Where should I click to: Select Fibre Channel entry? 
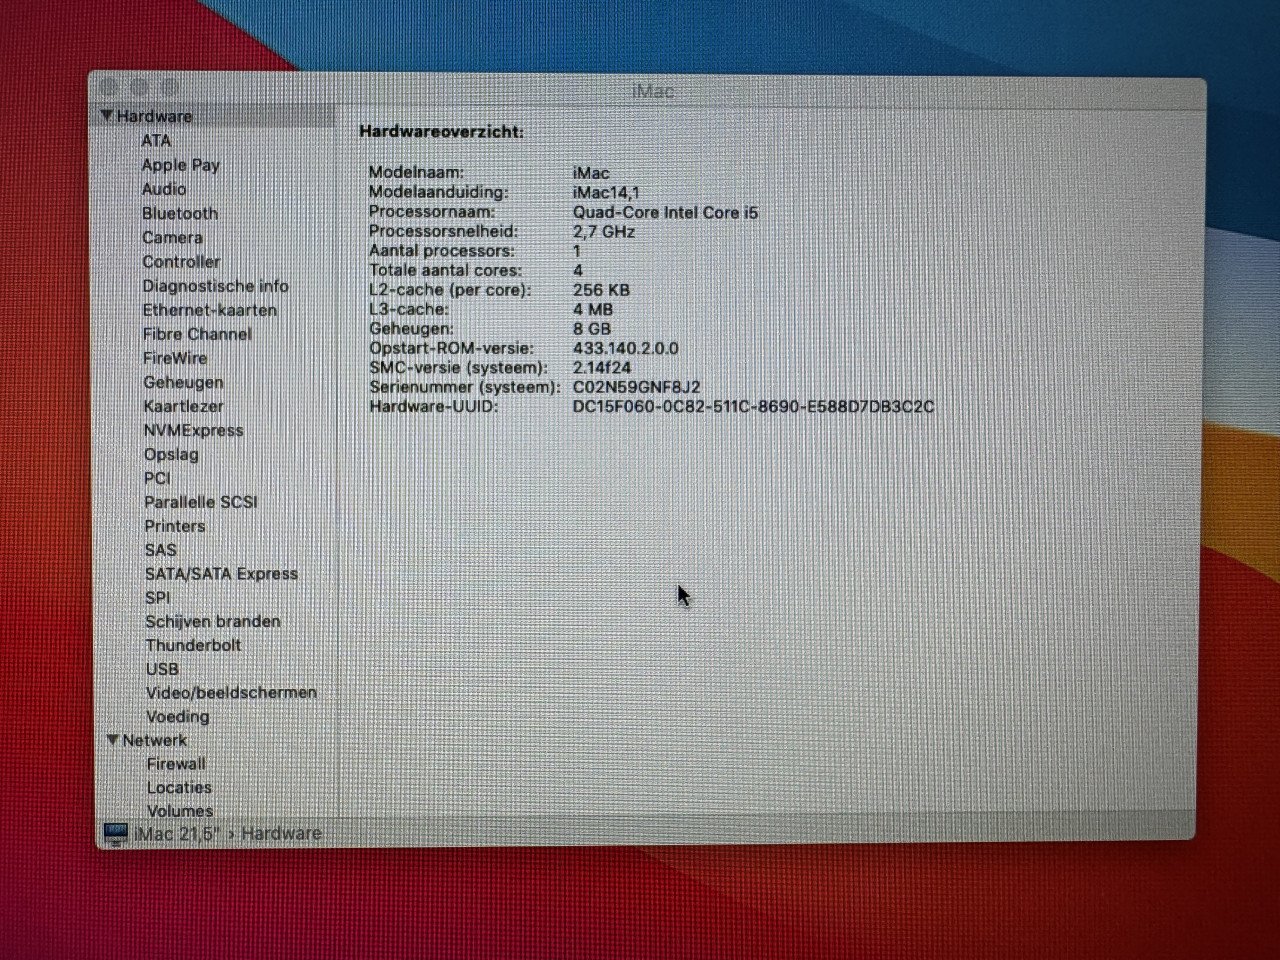[x=197, y=334]
